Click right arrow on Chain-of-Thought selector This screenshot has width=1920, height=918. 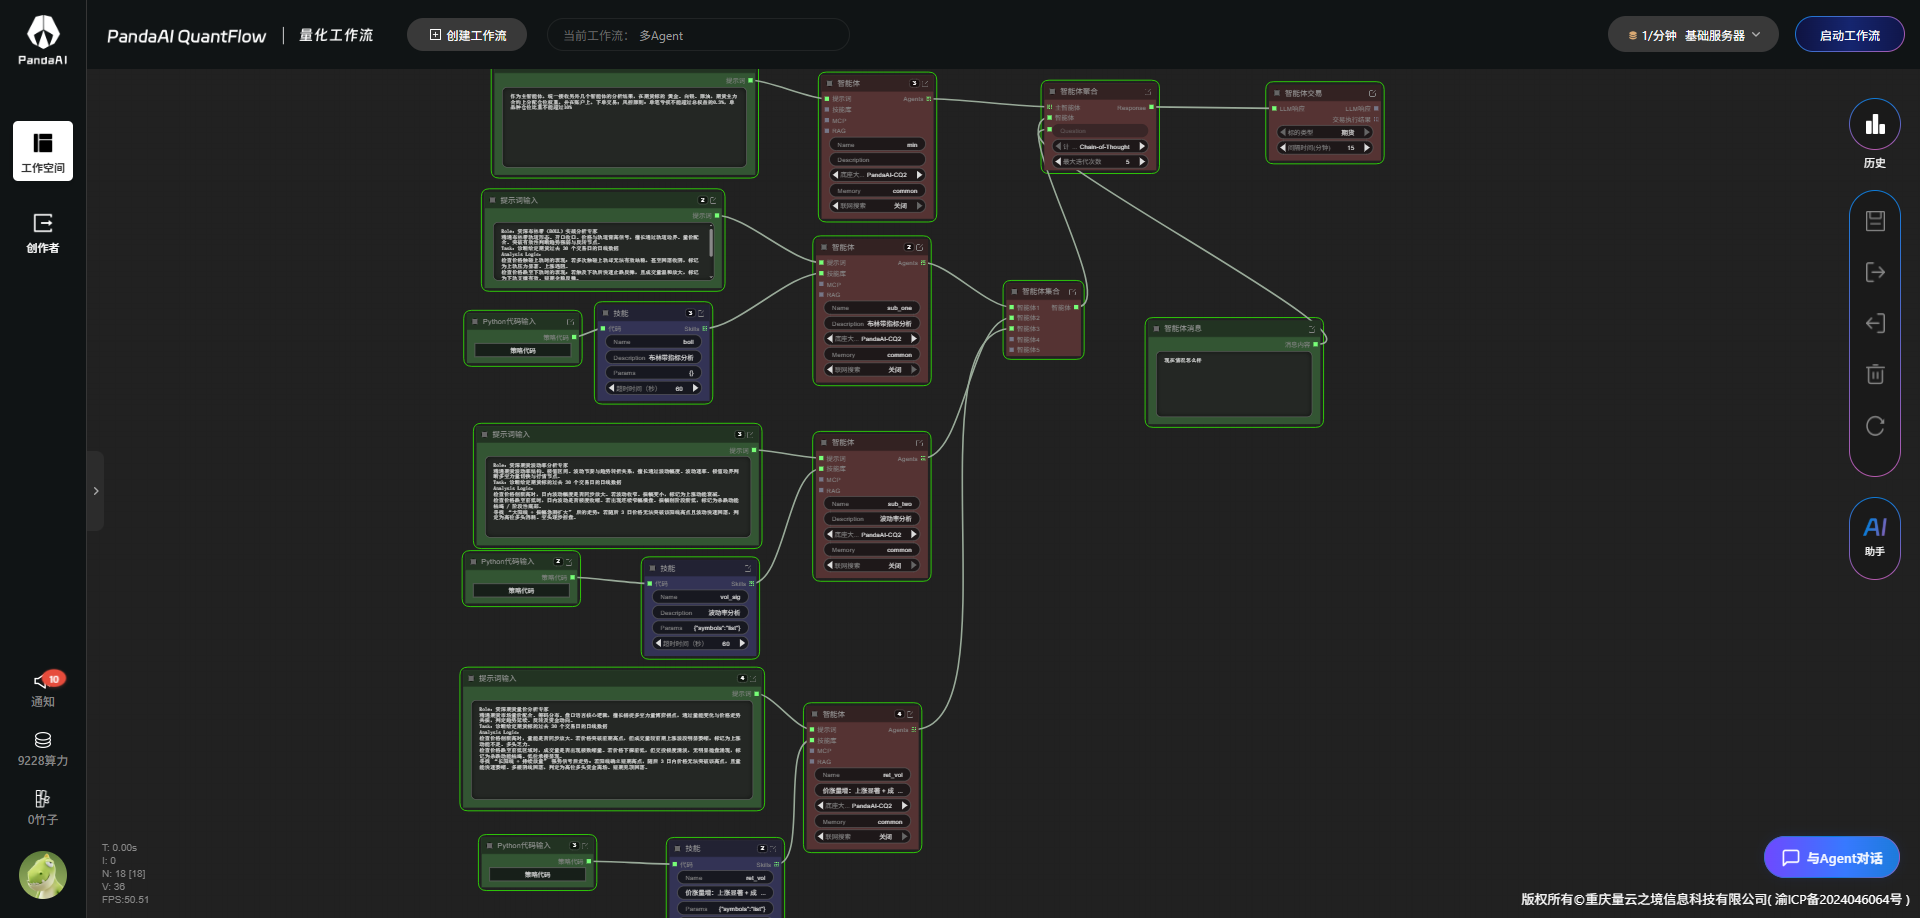click(1142, 146)
